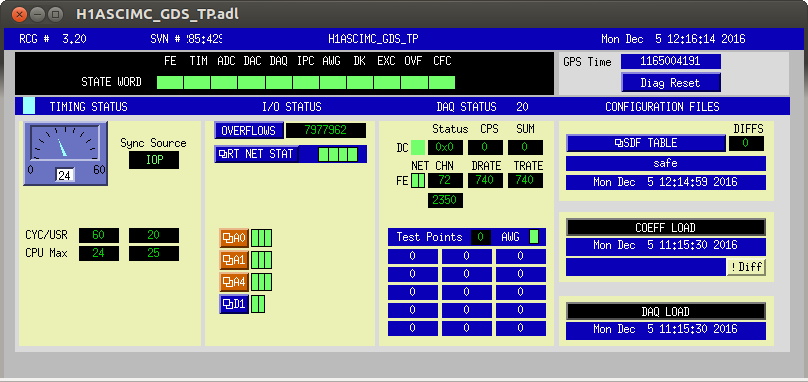Click the !Diff button
The width and height of the screenshot is (808, 382).
(746, 267)
